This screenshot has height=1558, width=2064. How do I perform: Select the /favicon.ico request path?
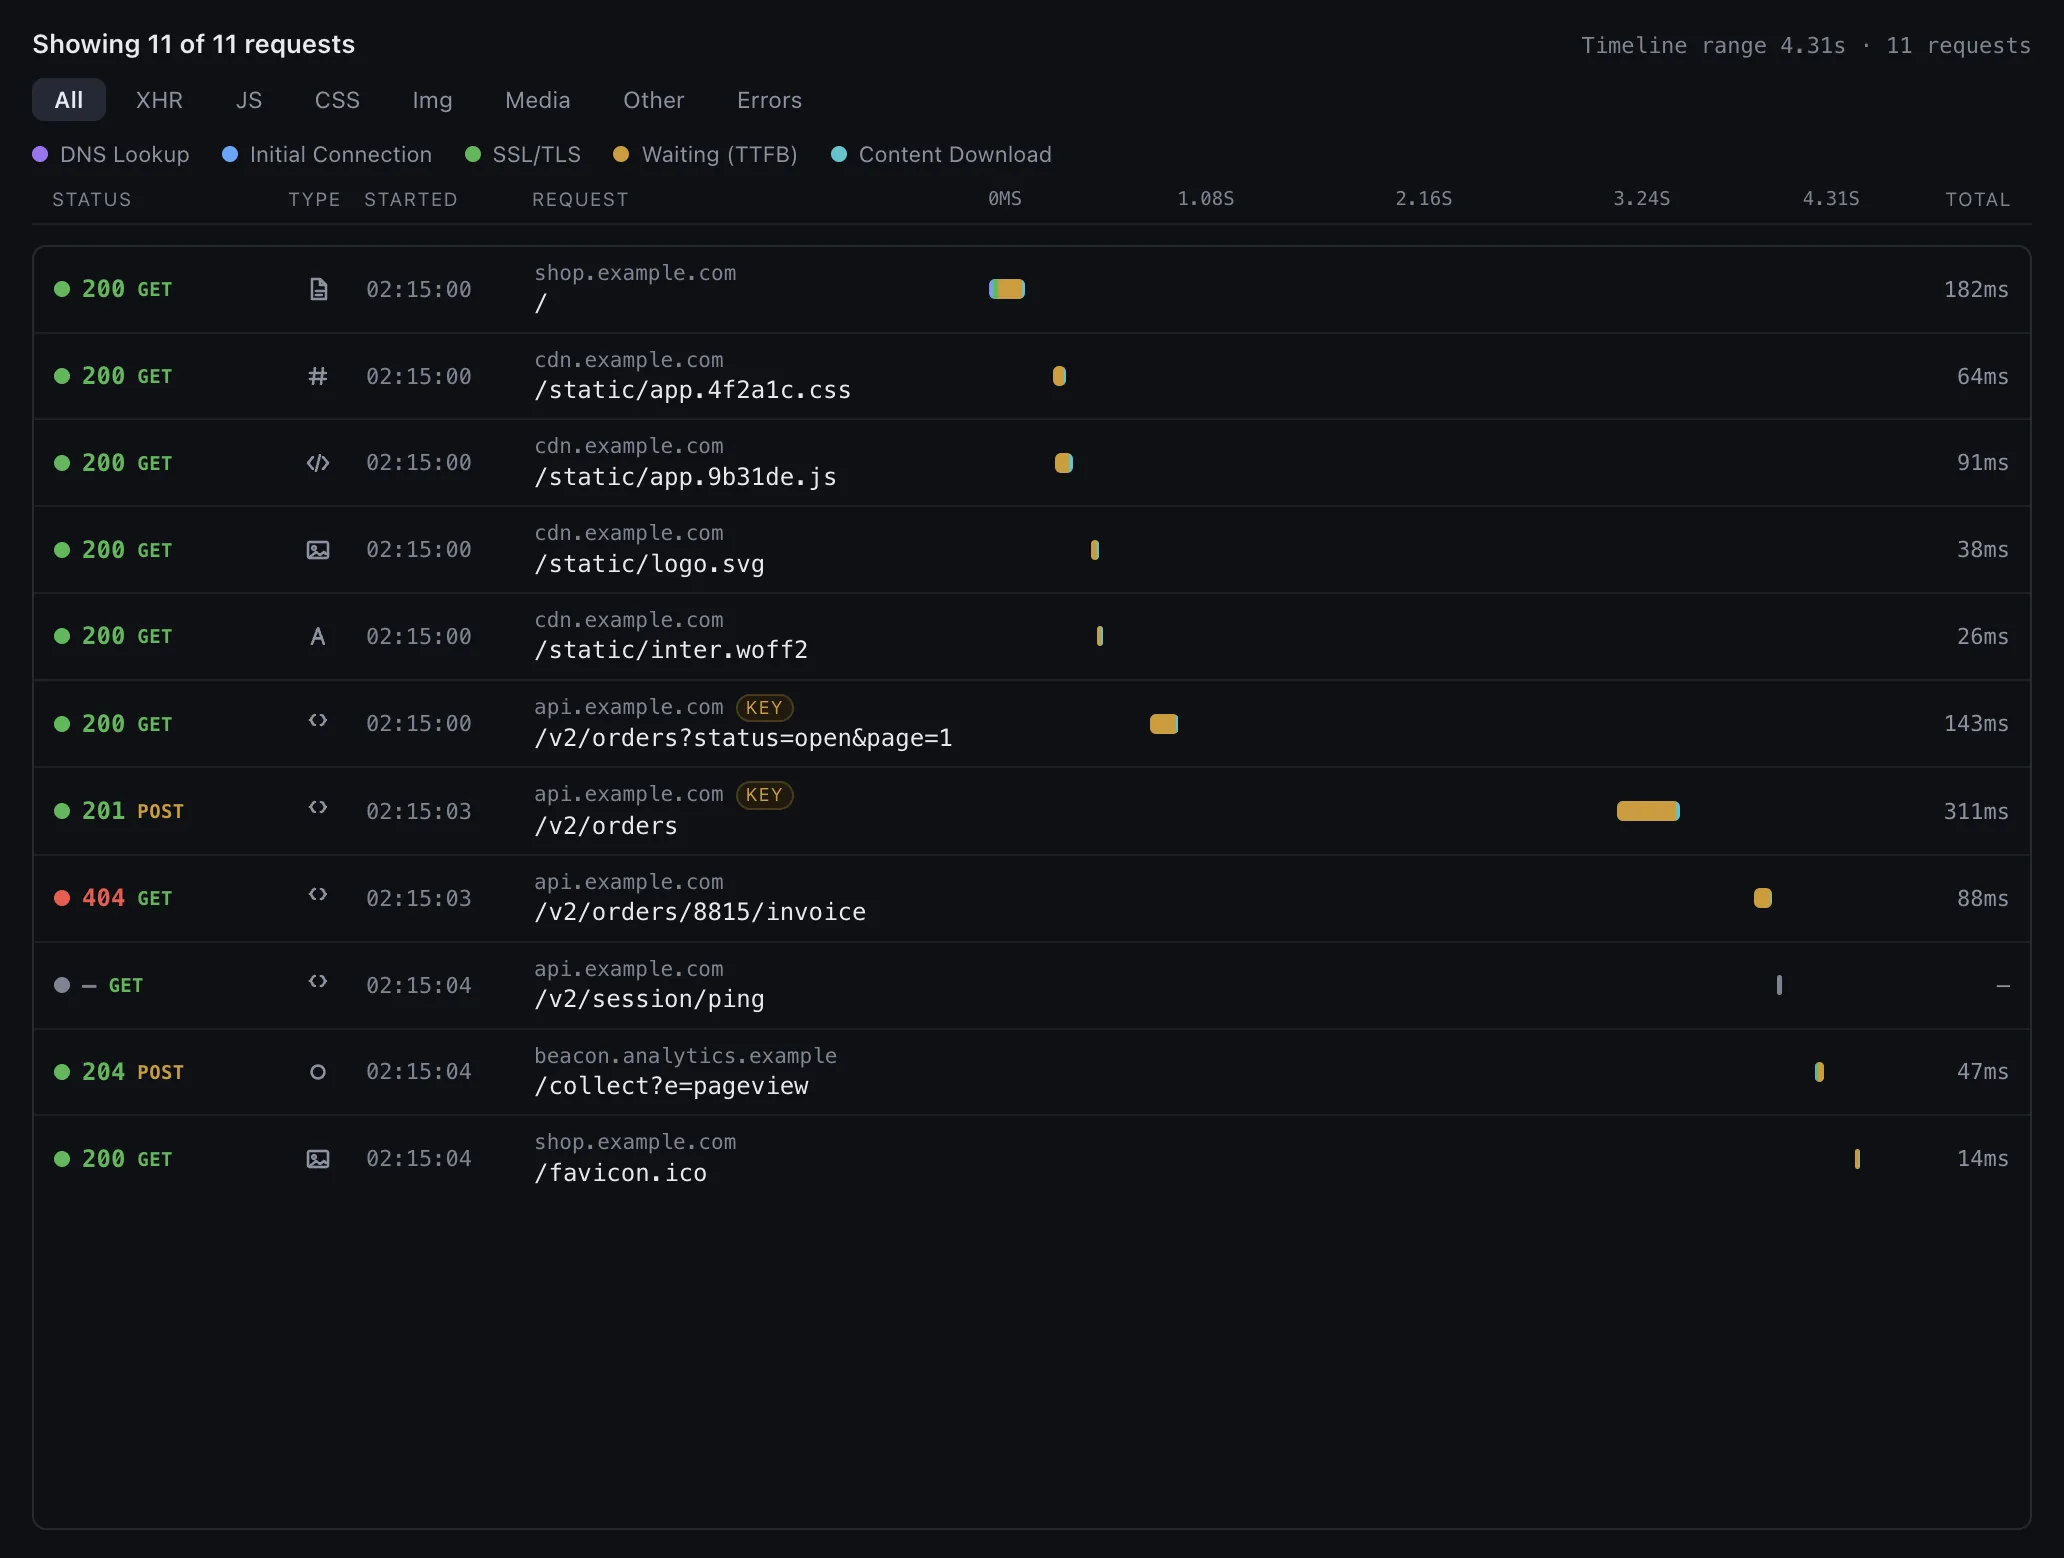[620, 1173]
